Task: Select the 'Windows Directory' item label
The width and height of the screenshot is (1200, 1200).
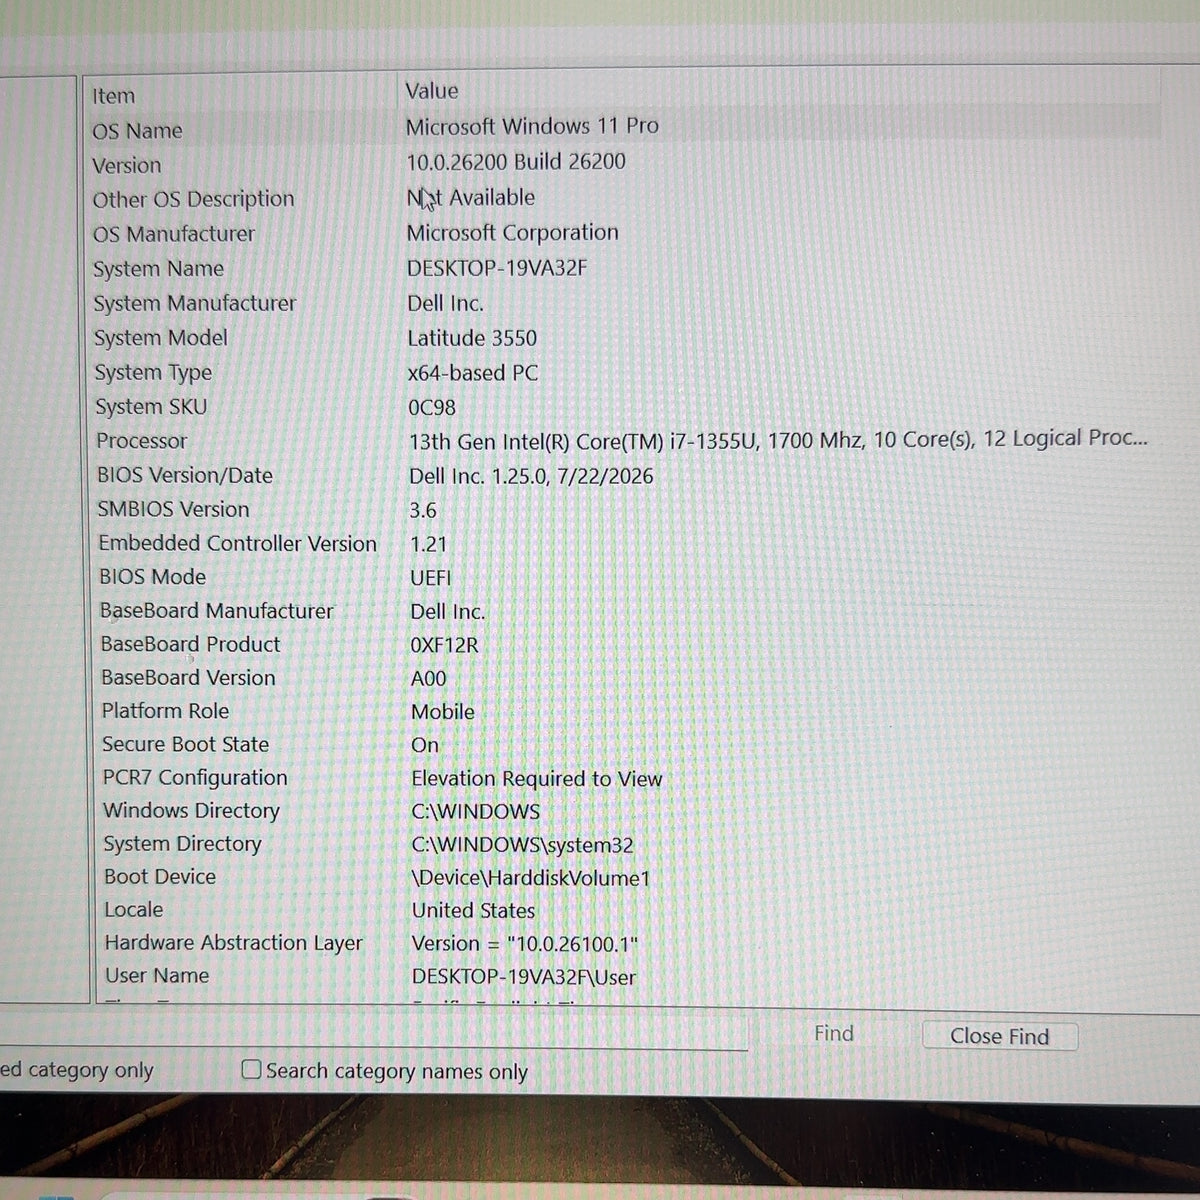Action: point(191,811)
